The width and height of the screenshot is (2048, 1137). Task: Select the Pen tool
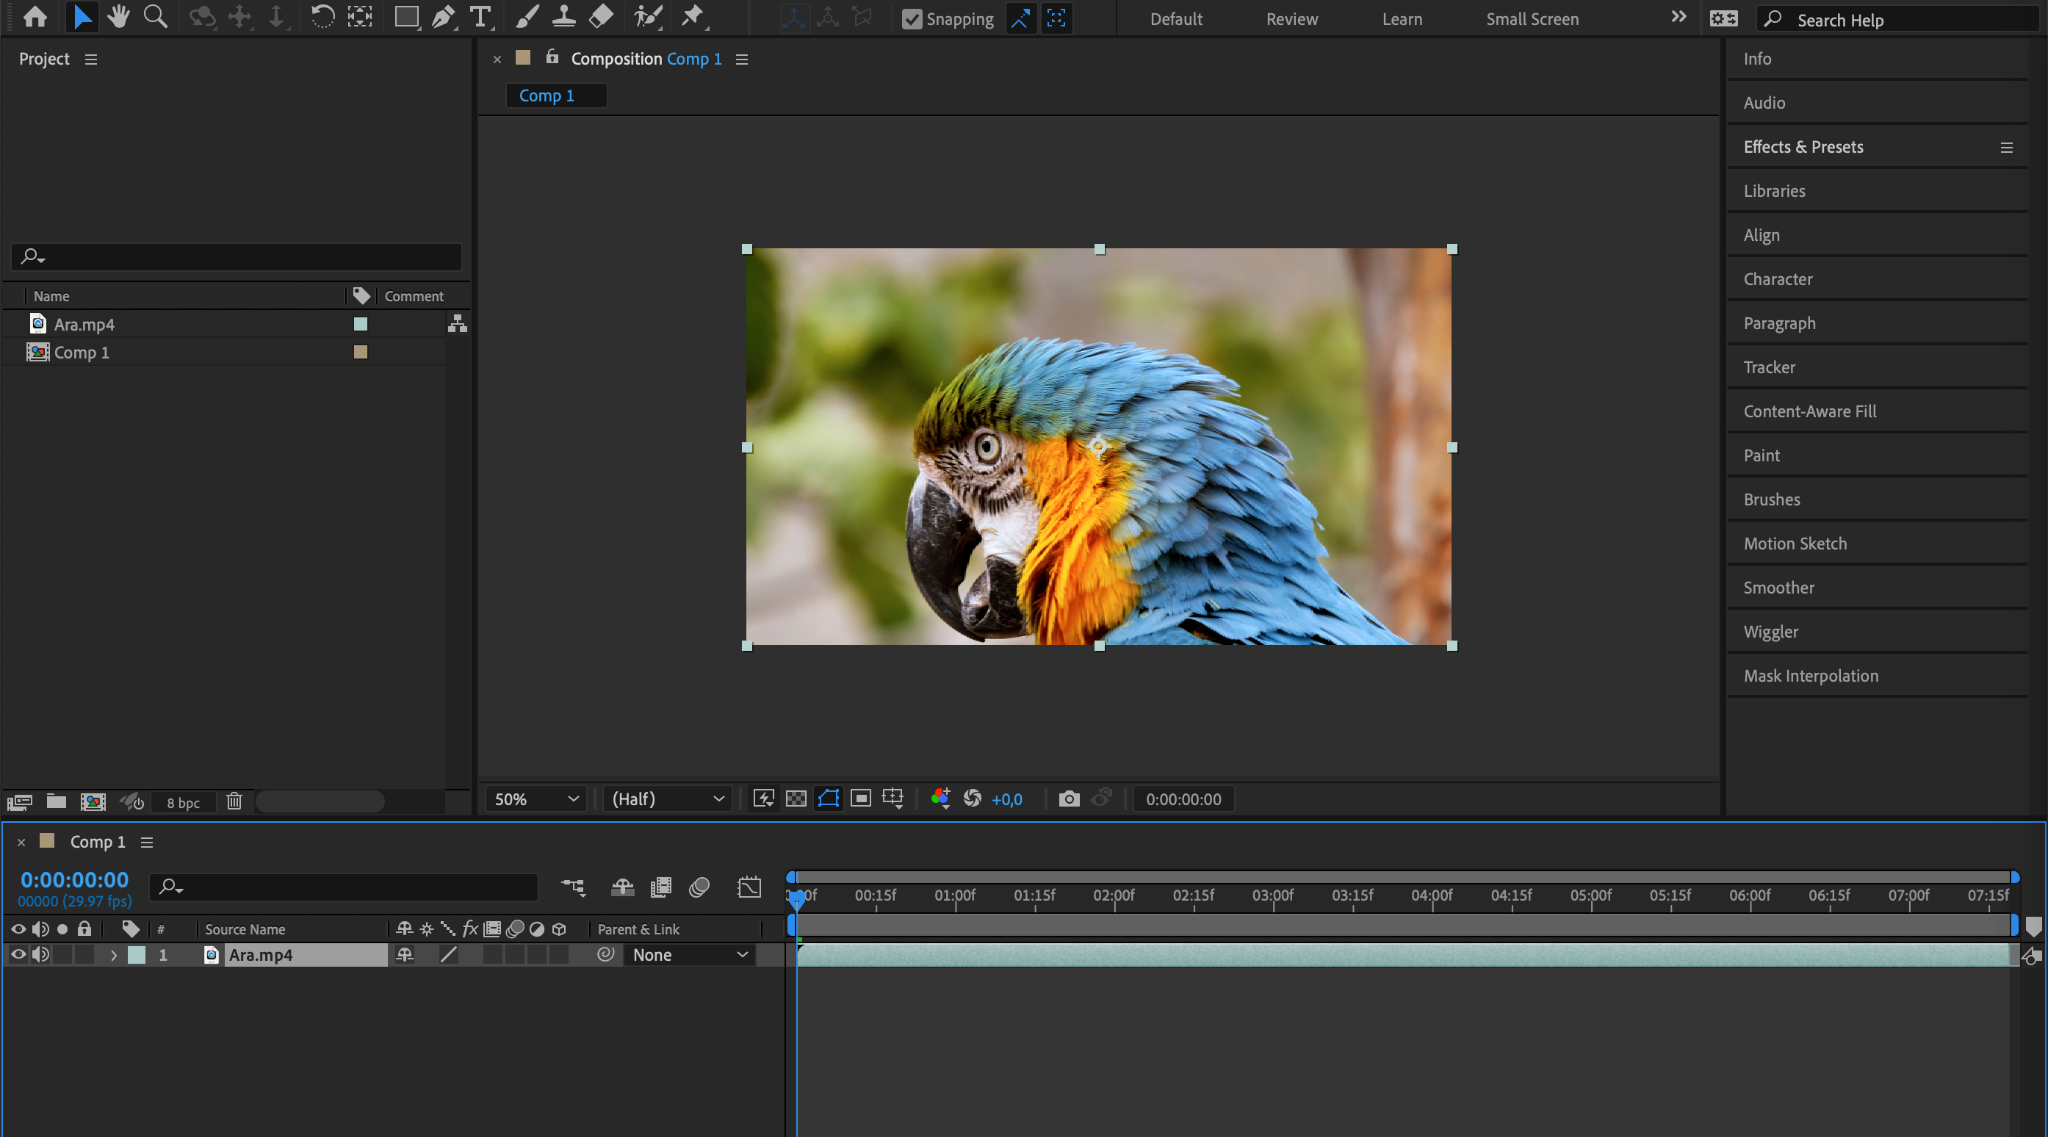[x=443, y=17]
